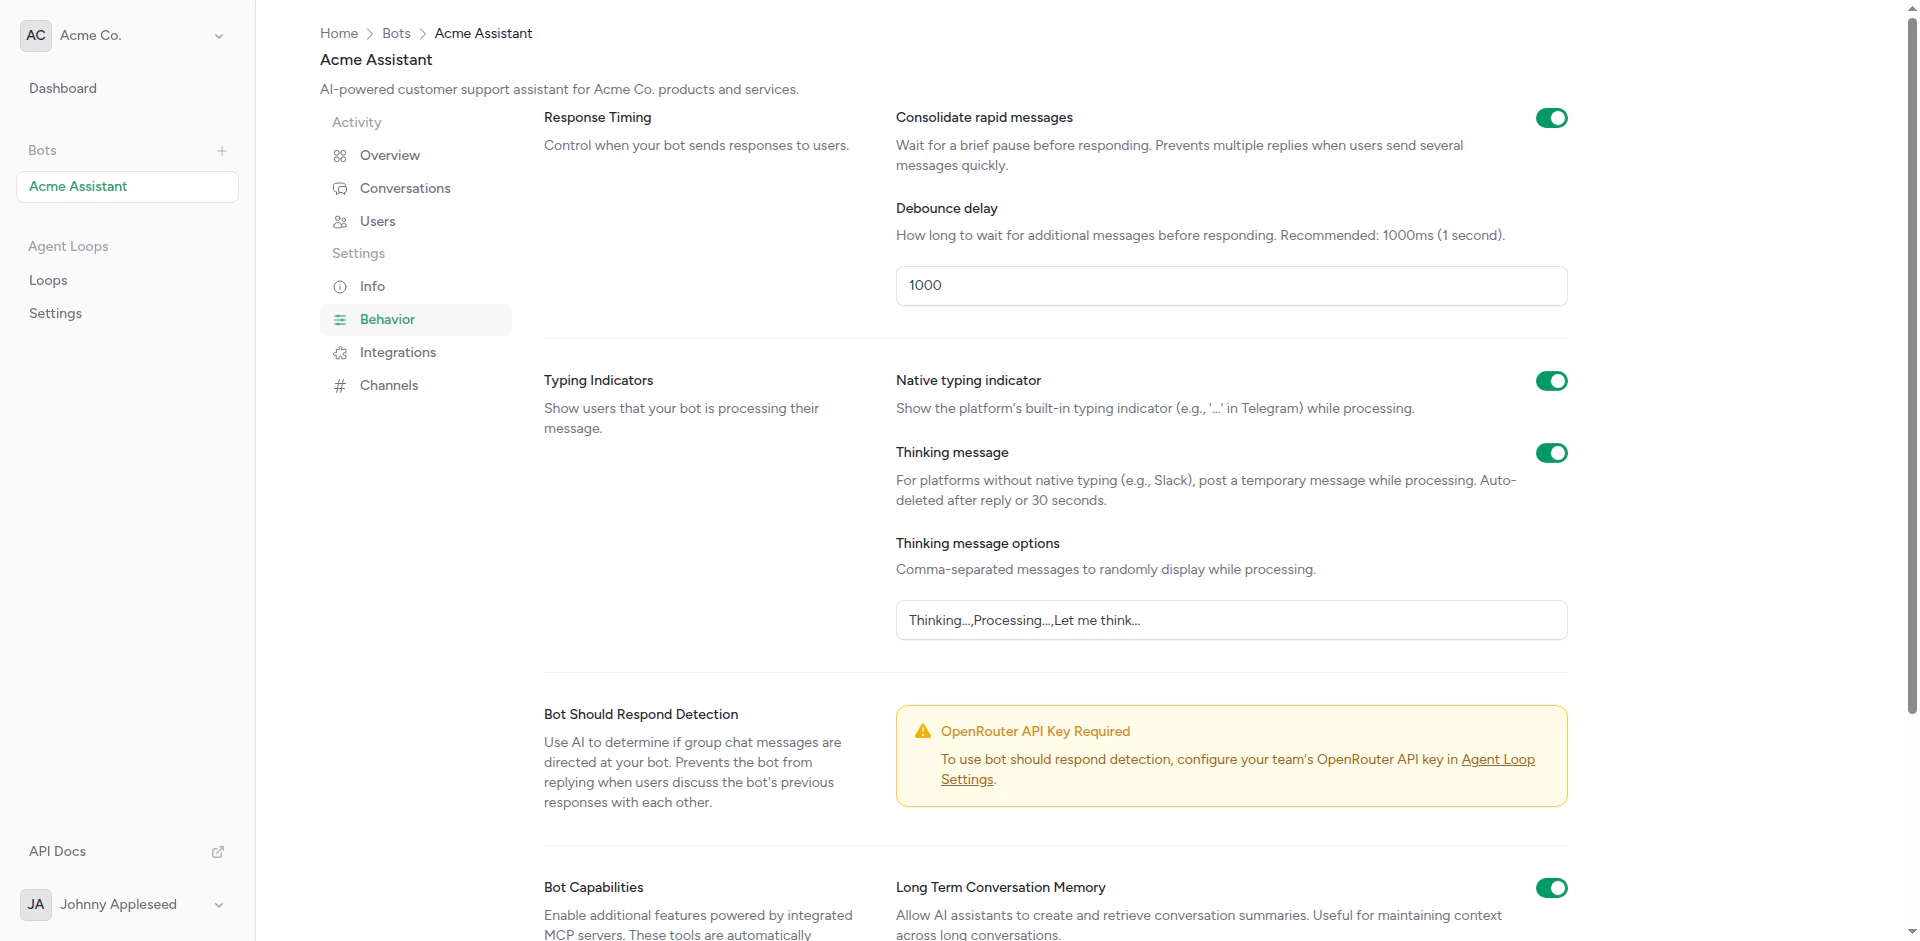Click the Home breadcrumb link
This screenshot has width=1920, height=941.
coord(338,33)
